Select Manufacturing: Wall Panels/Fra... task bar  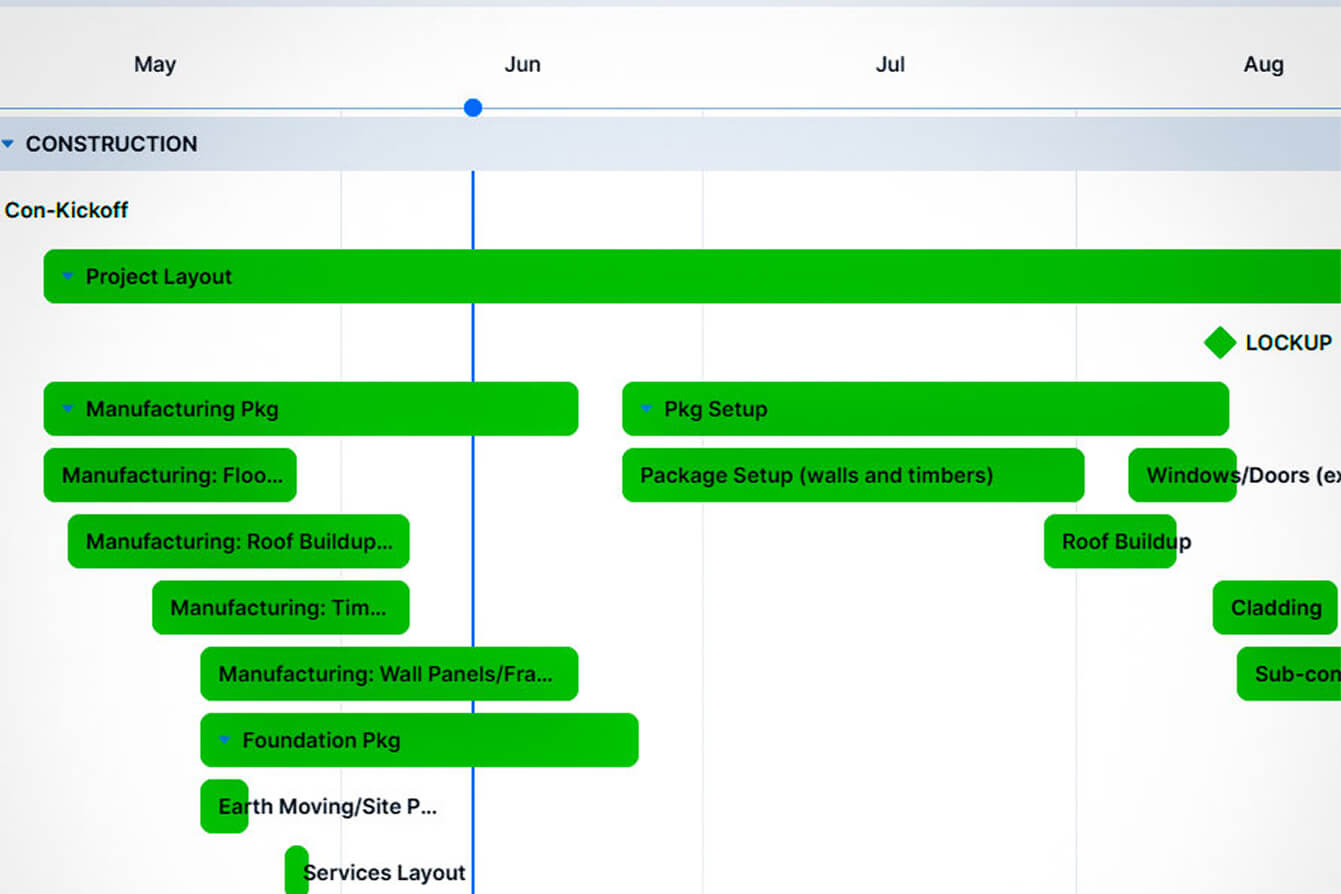389,673
